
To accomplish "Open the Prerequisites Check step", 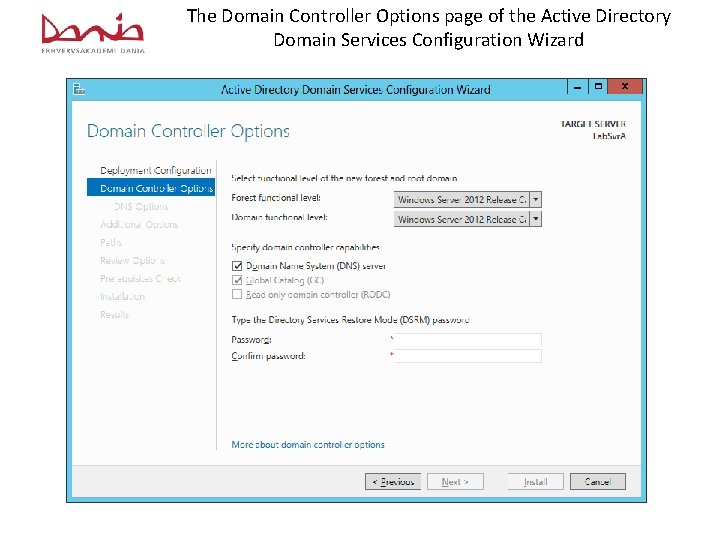I will [x=141, y=279].
